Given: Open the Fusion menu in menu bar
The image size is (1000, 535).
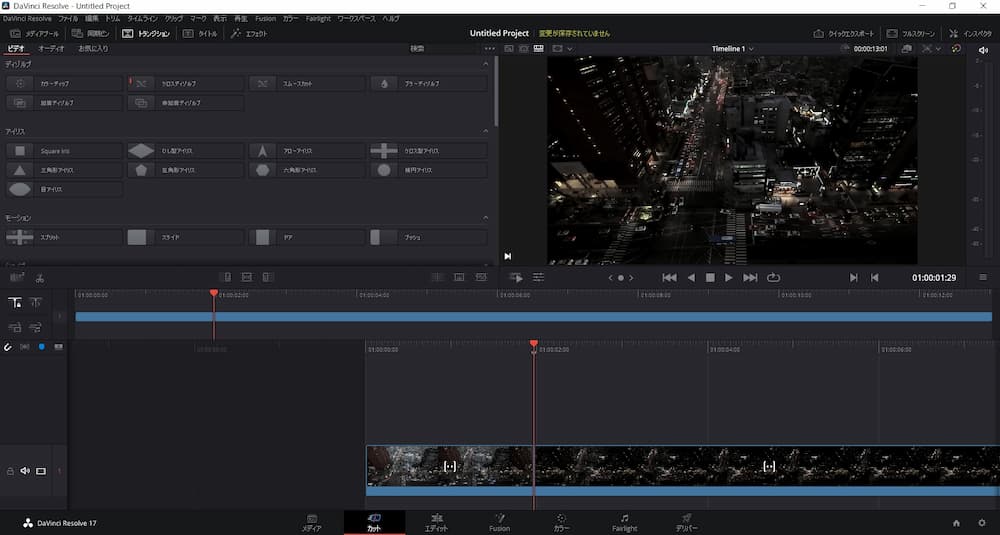Looking at the screenshot, I should tap(265, 18).
